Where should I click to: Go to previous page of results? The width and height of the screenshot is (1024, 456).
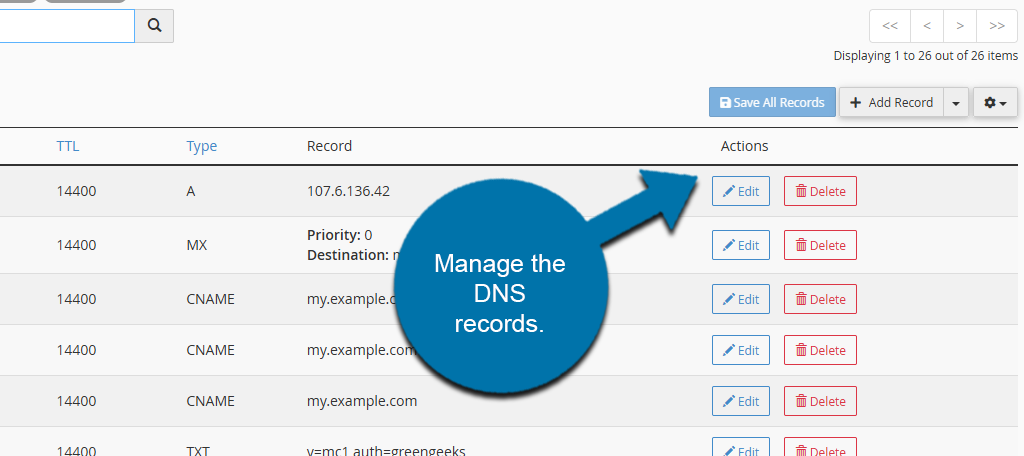pos(927,26)
